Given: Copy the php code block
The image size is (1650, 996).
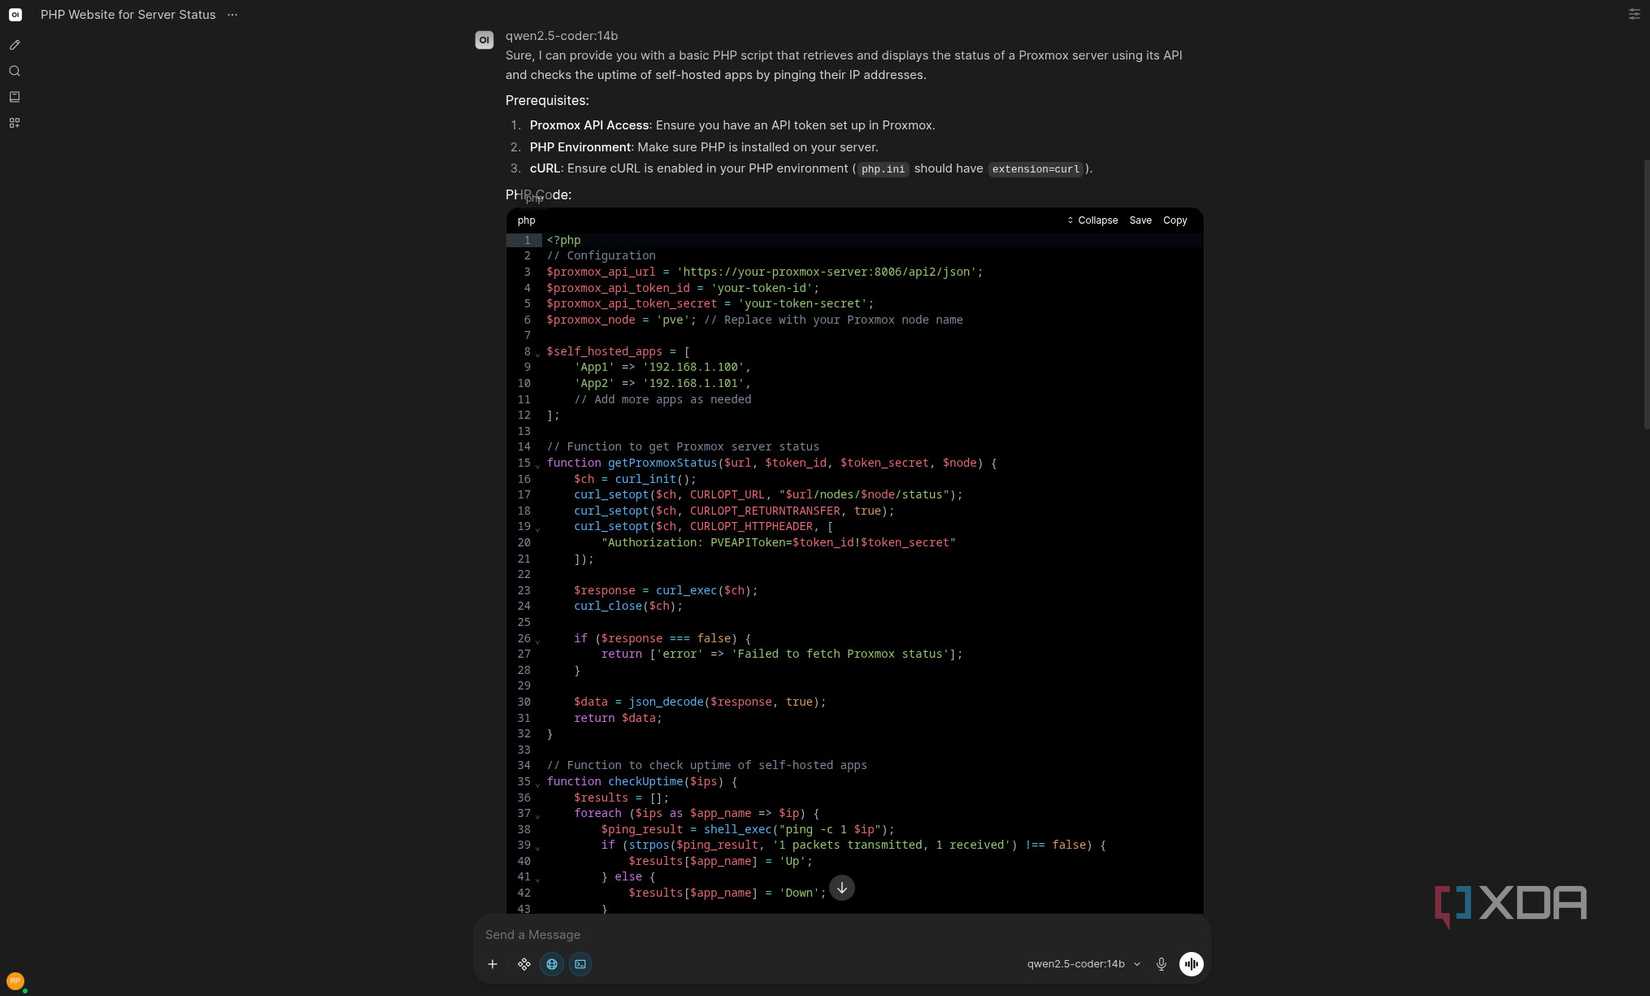Looking at the screenshot, I should (x=1175, y=220).
